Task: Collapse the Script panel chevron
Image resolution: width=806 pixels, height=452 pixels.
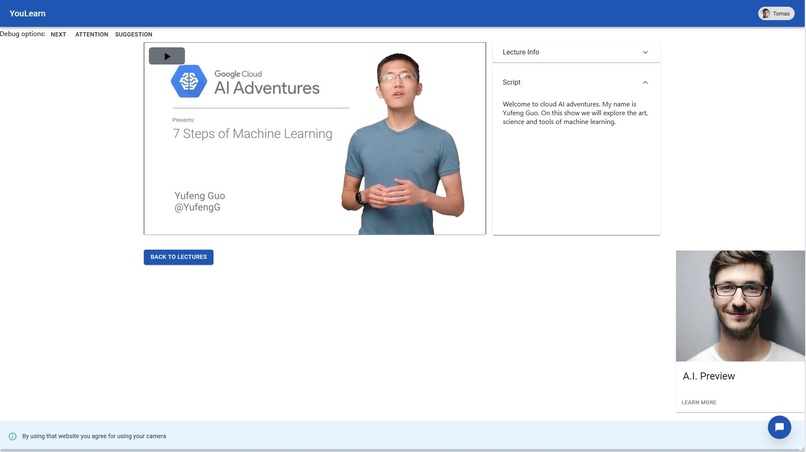Action: 645,82
